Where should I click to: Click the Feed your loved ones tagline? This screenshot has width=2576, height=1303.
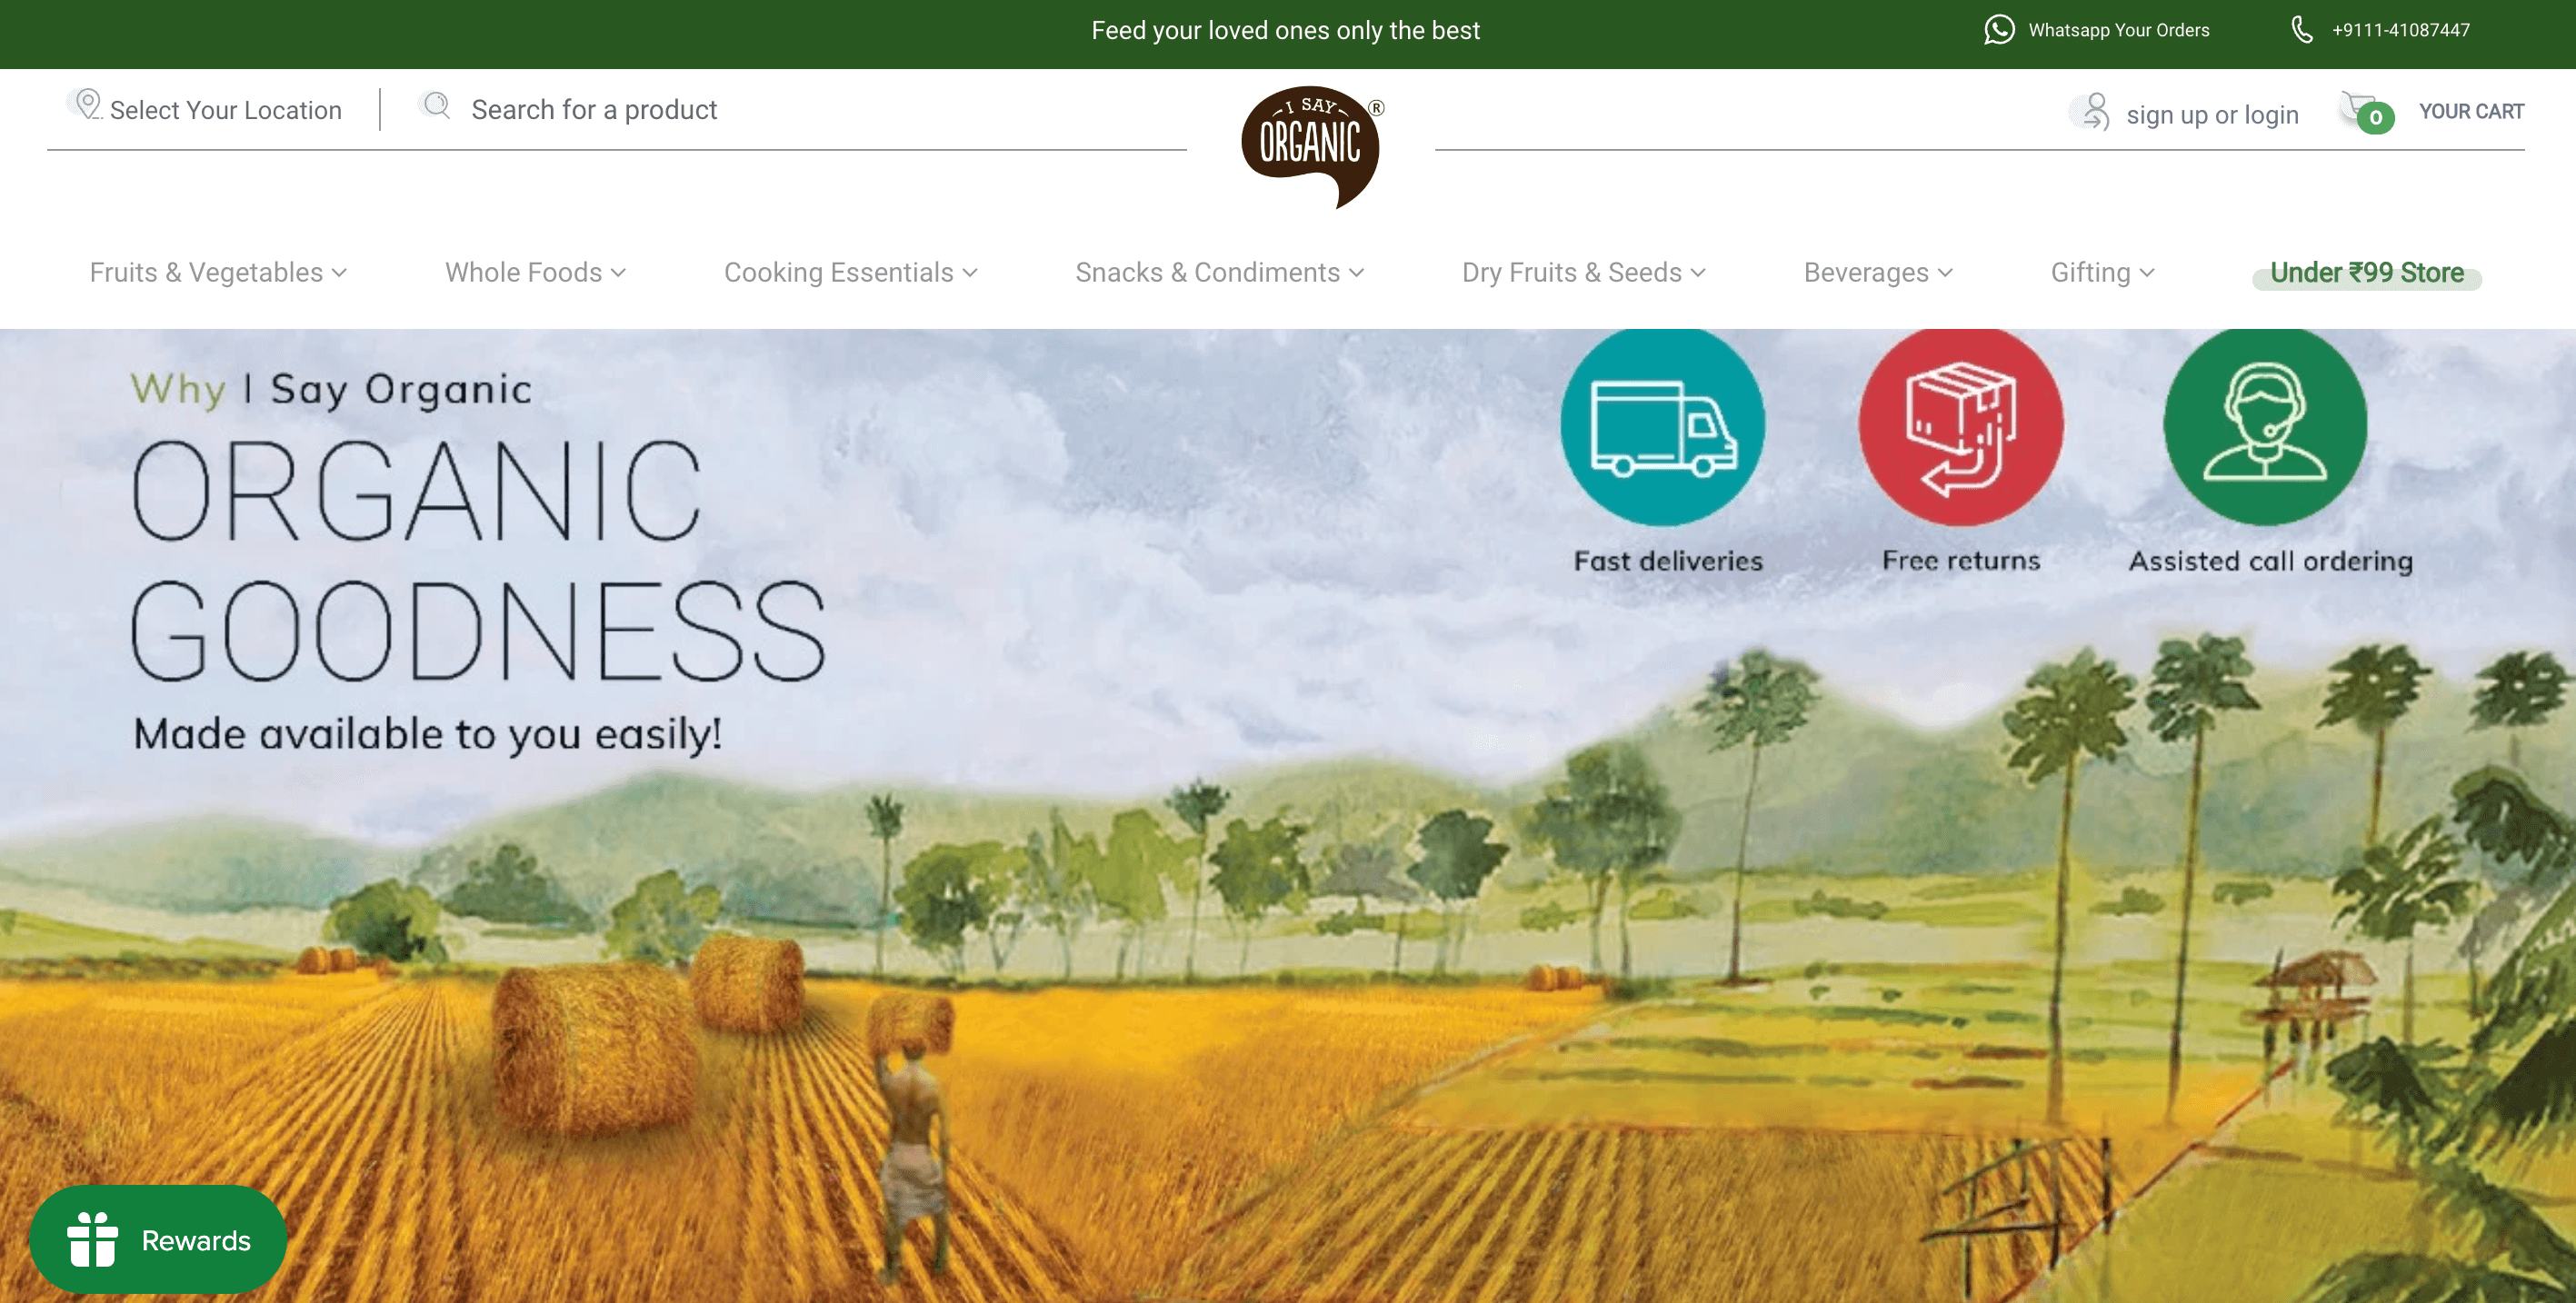point(1285,30)
